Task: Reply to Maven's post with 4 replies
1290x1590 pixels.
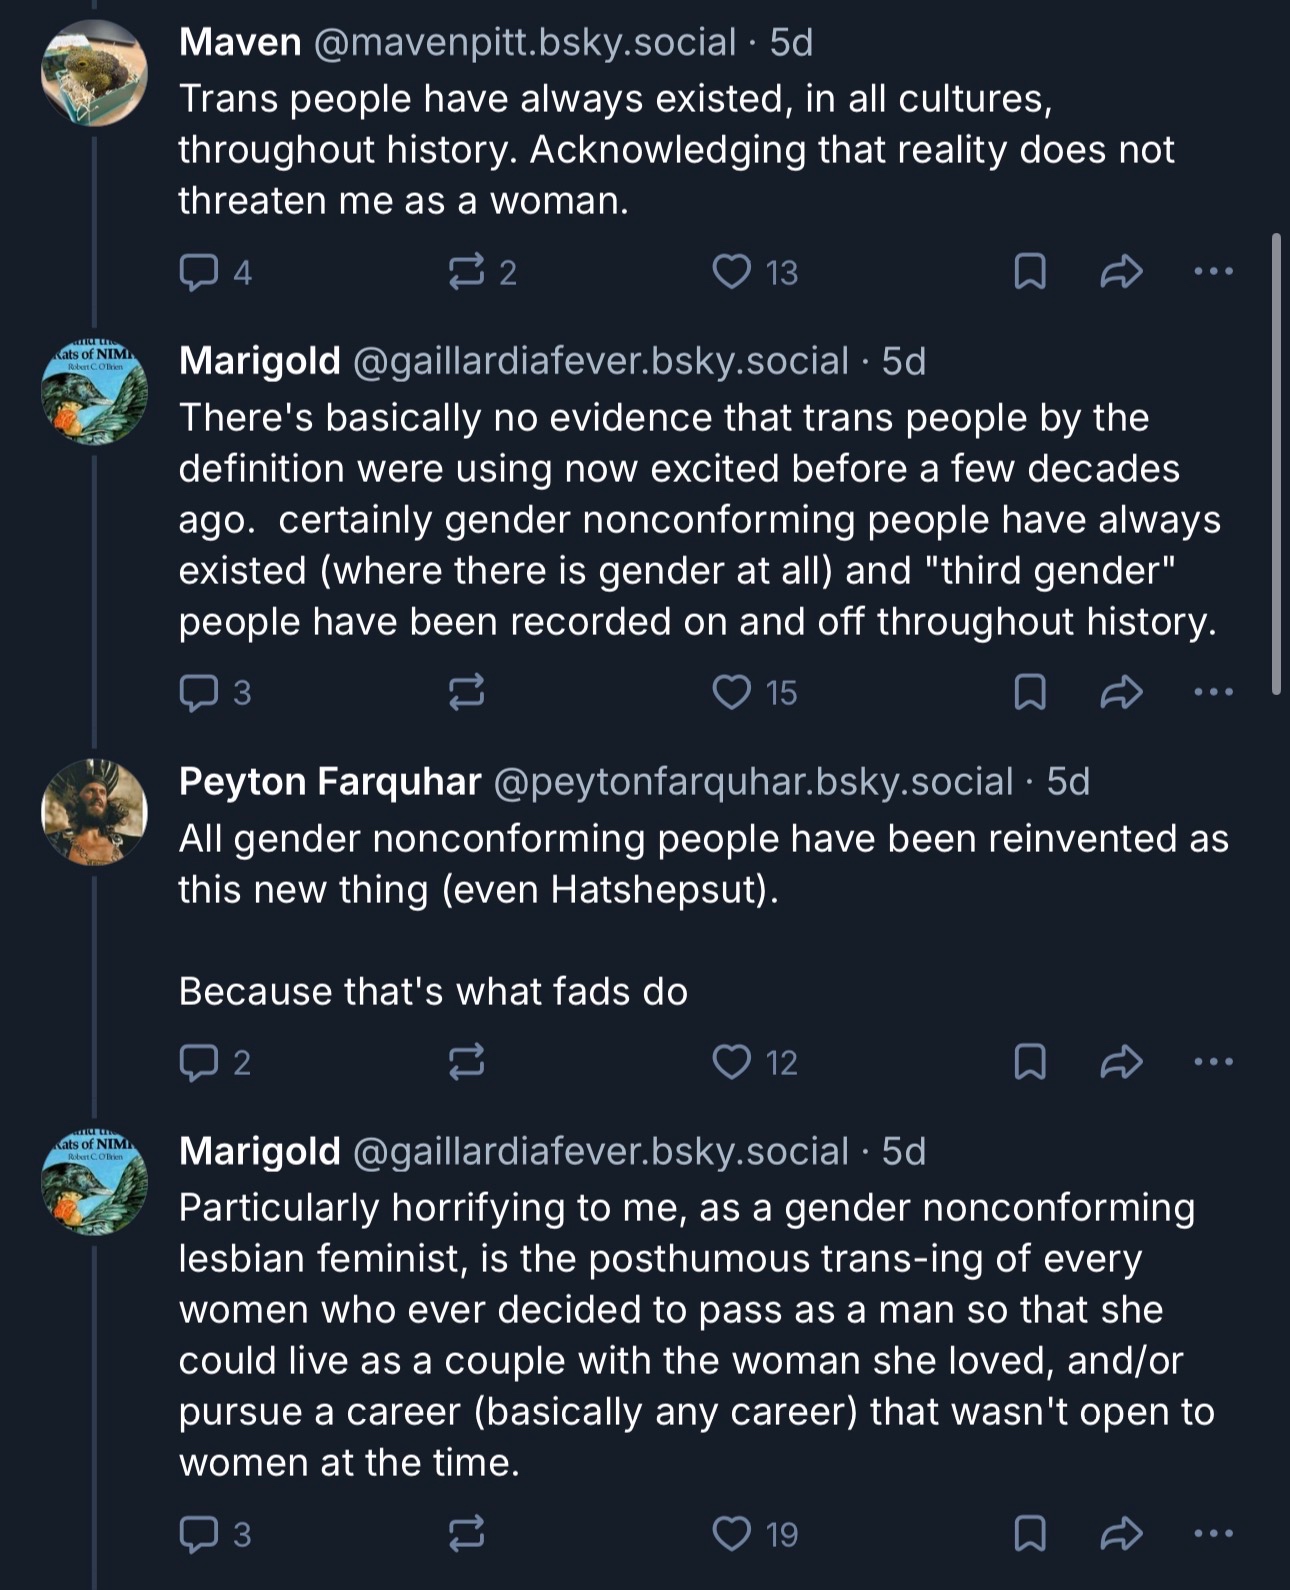Action: (x=198, y=272)
